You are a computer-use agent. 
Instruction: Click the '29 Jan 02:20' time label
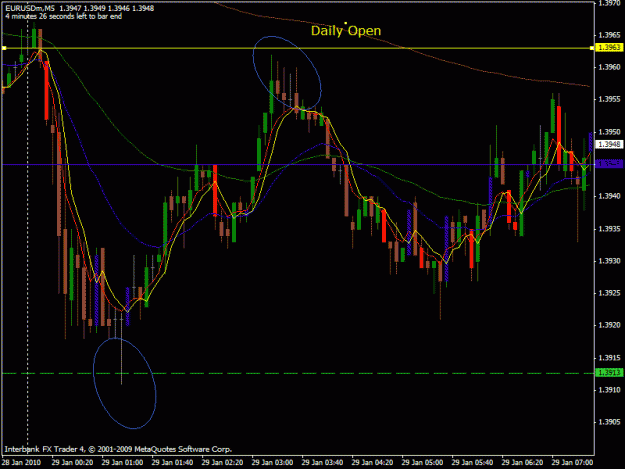point(222,463)
